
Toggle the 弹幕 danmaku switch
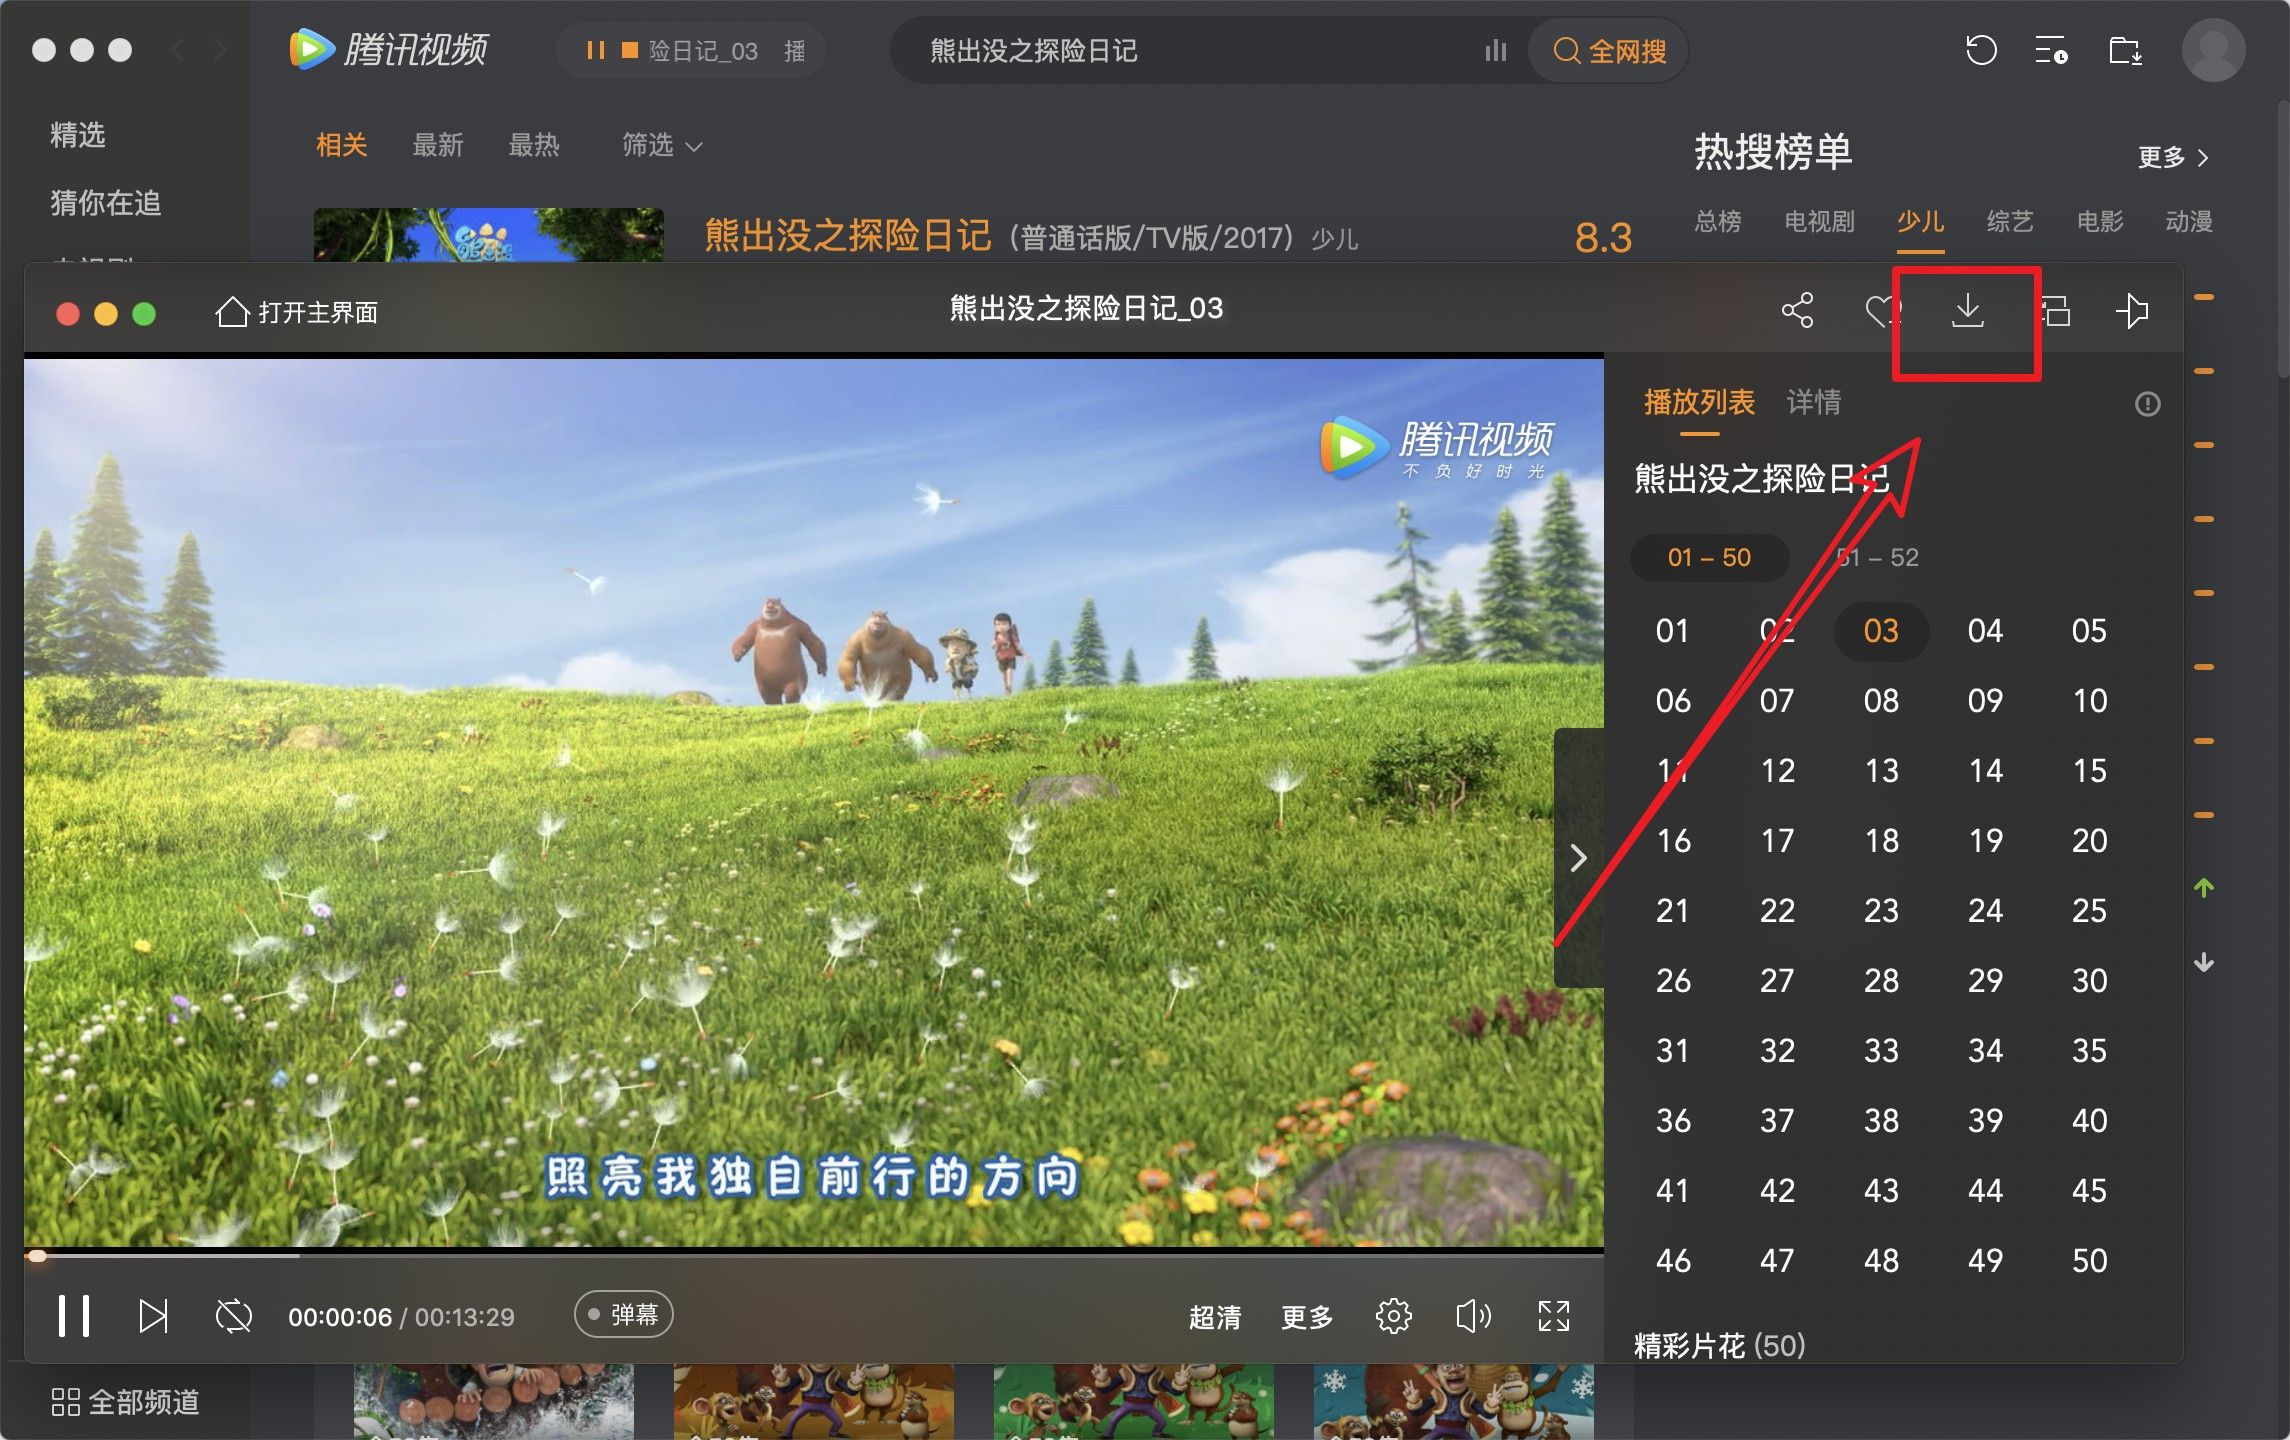click(x=623, y=1314)
